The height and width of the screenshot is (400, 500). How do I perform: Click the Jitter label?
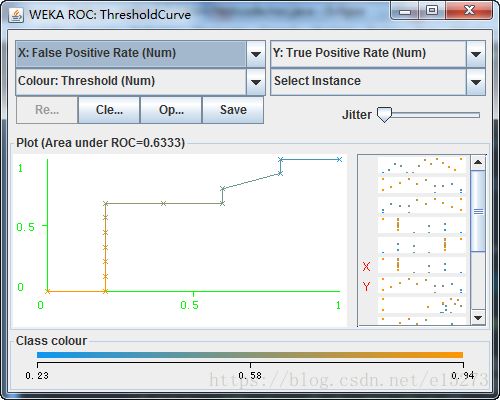point(357,115)
